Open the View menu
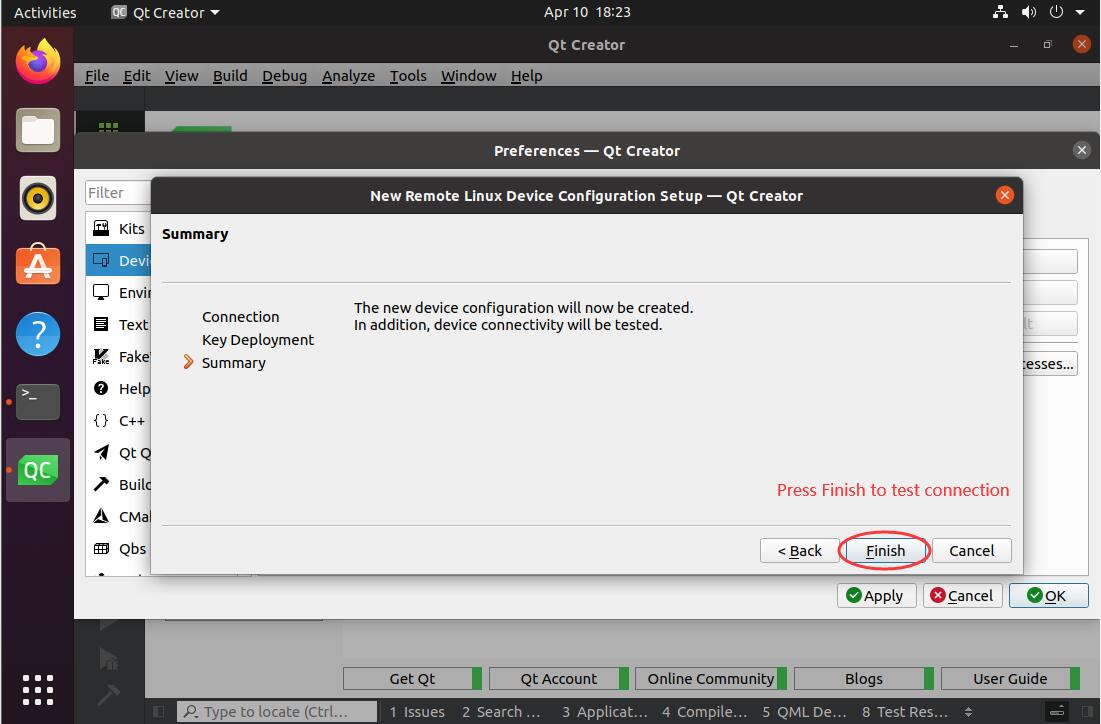 point(181,75)
